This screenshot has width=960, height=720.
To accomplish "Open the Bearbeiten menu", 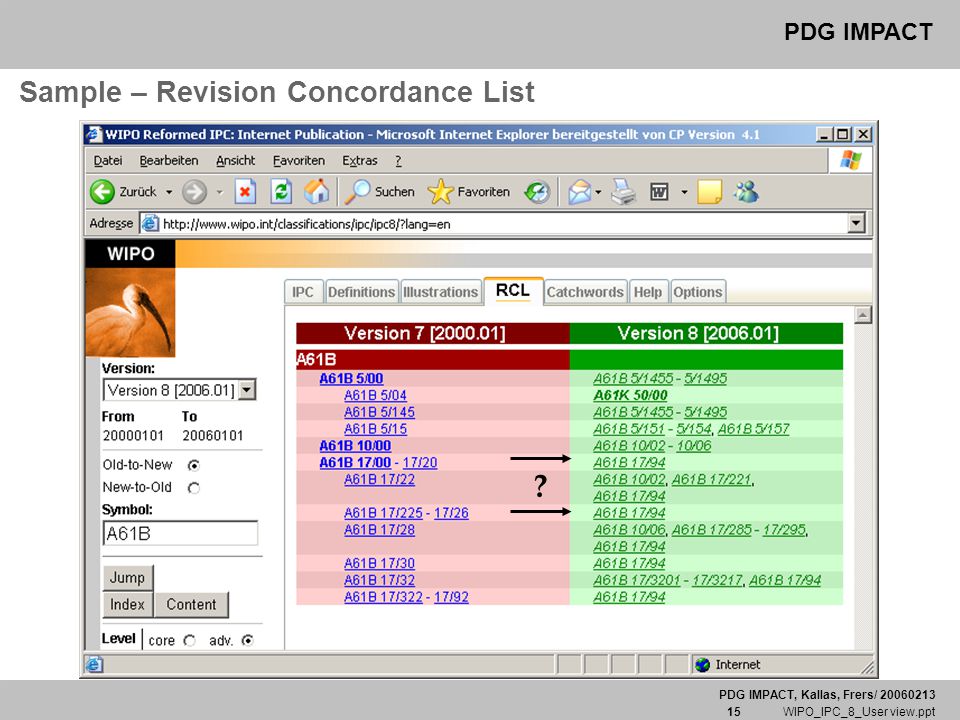I will click(169, 161).
